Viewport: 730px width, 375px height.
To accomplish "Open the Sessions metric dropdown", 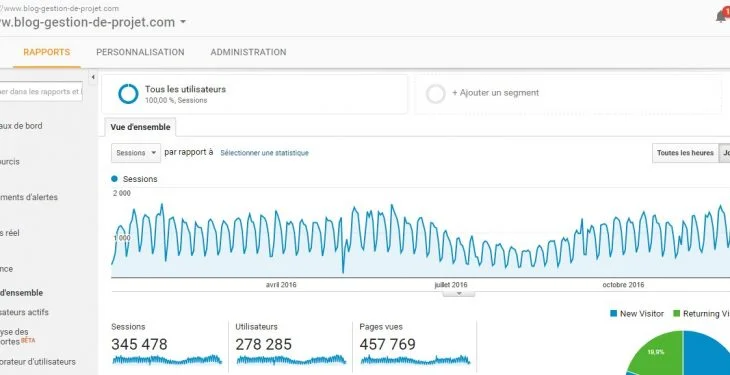I will pos(136,153).
